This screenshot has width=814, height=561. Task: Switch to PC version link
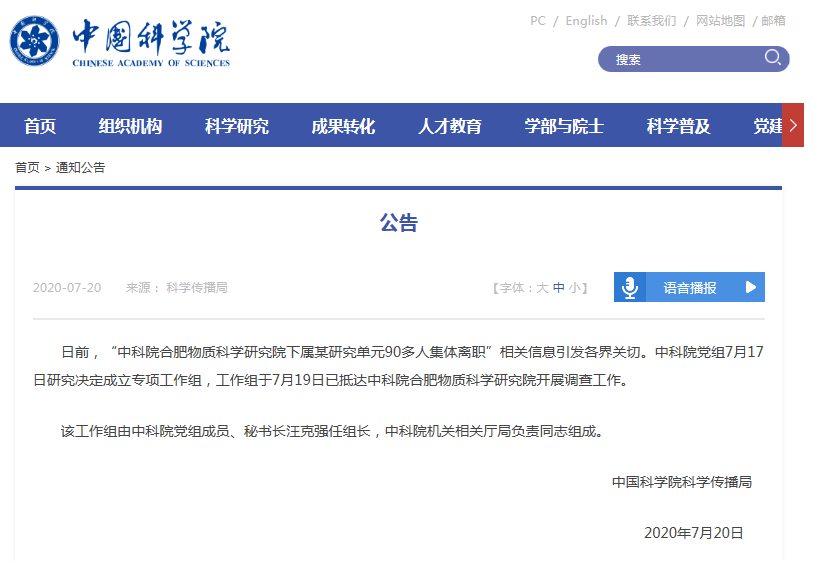tap(538, 21)
